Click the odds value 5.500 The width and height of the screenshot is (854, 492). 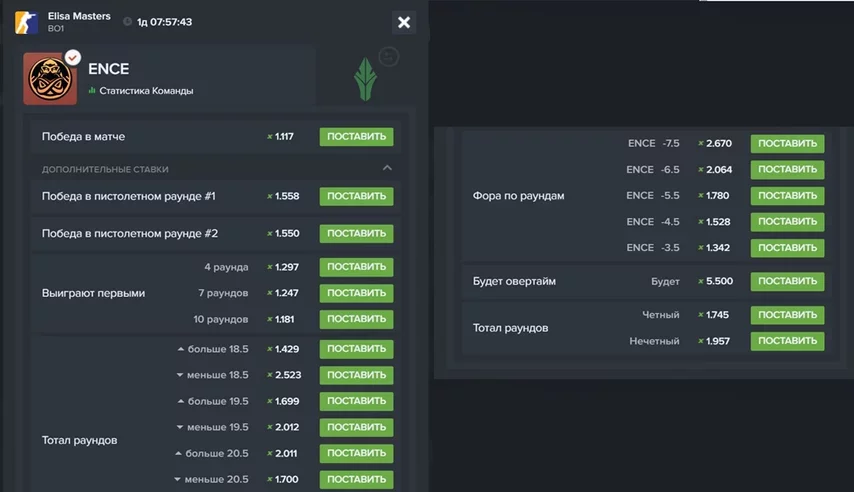(x=719, y=281)
